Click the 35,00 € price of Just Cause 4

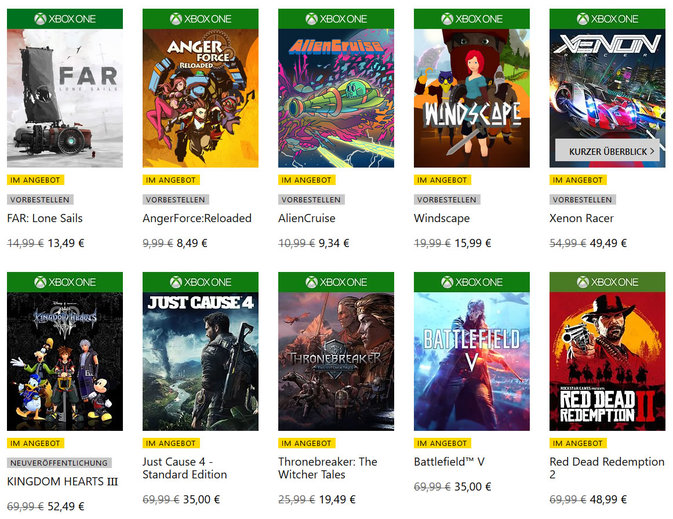click(x=202, y=500)
